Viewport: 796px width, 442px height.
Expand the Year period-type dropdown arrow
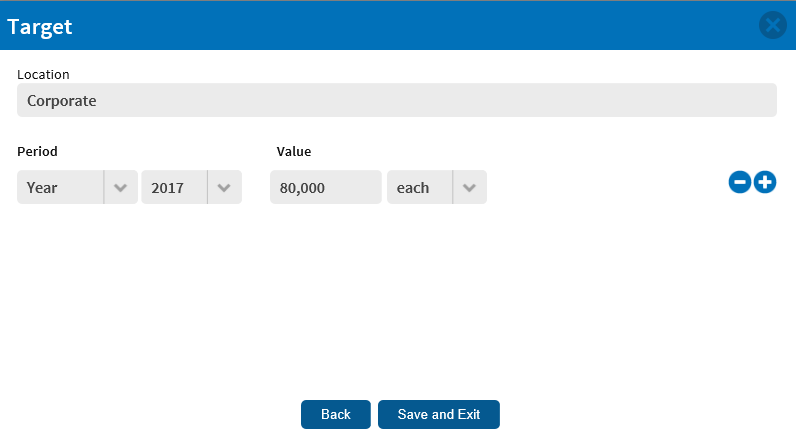[x=120, y=187]
